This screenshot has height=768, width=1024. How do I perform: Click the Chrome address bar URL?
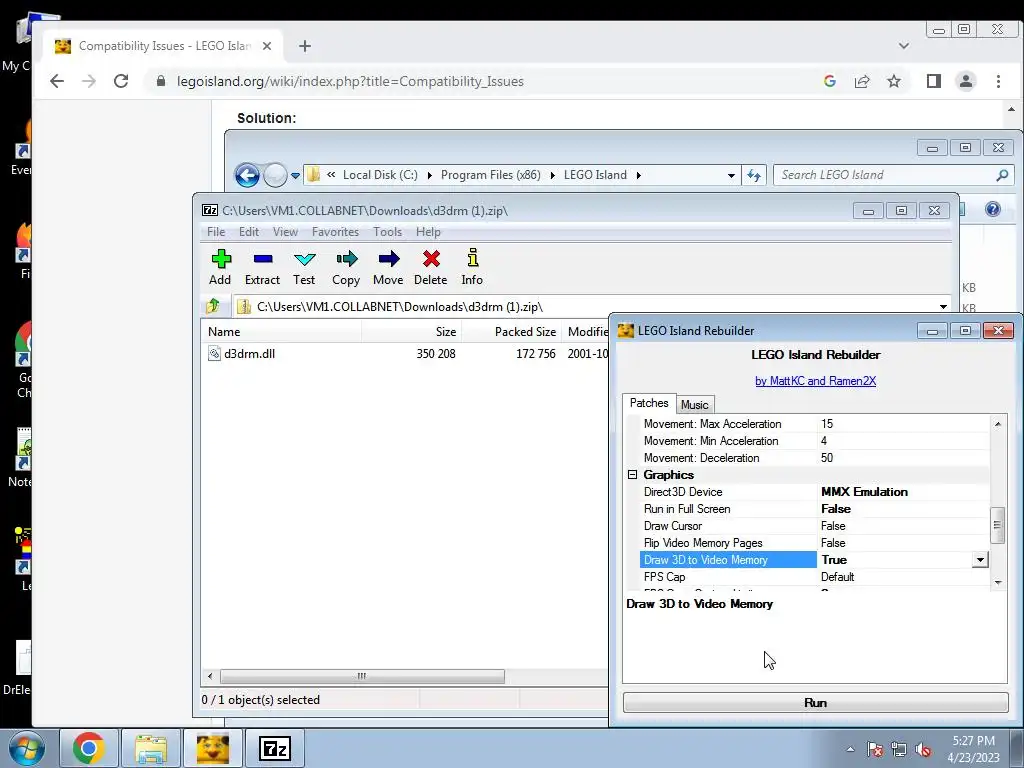[350, 81]
